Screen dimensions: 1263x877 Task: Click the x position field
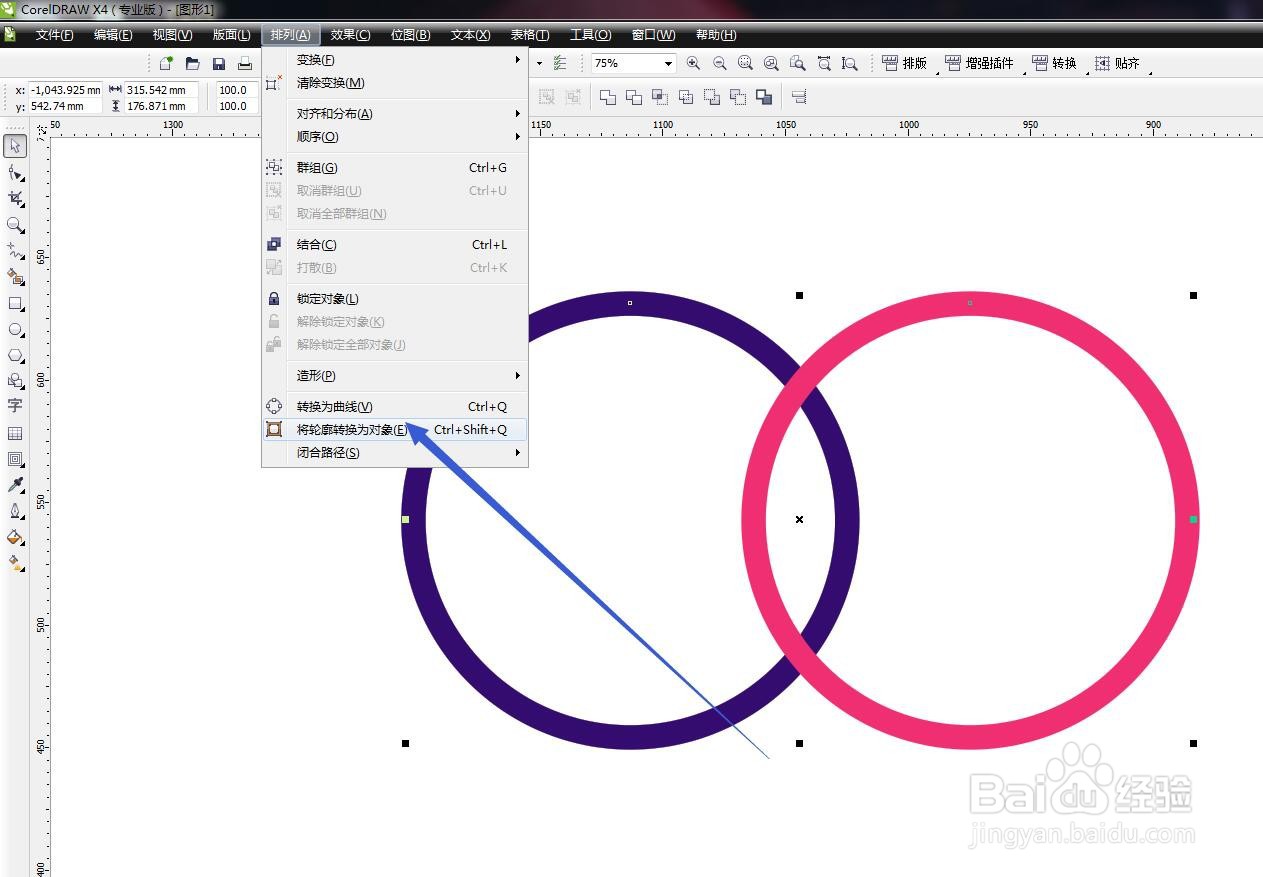[x=65, y=90]
